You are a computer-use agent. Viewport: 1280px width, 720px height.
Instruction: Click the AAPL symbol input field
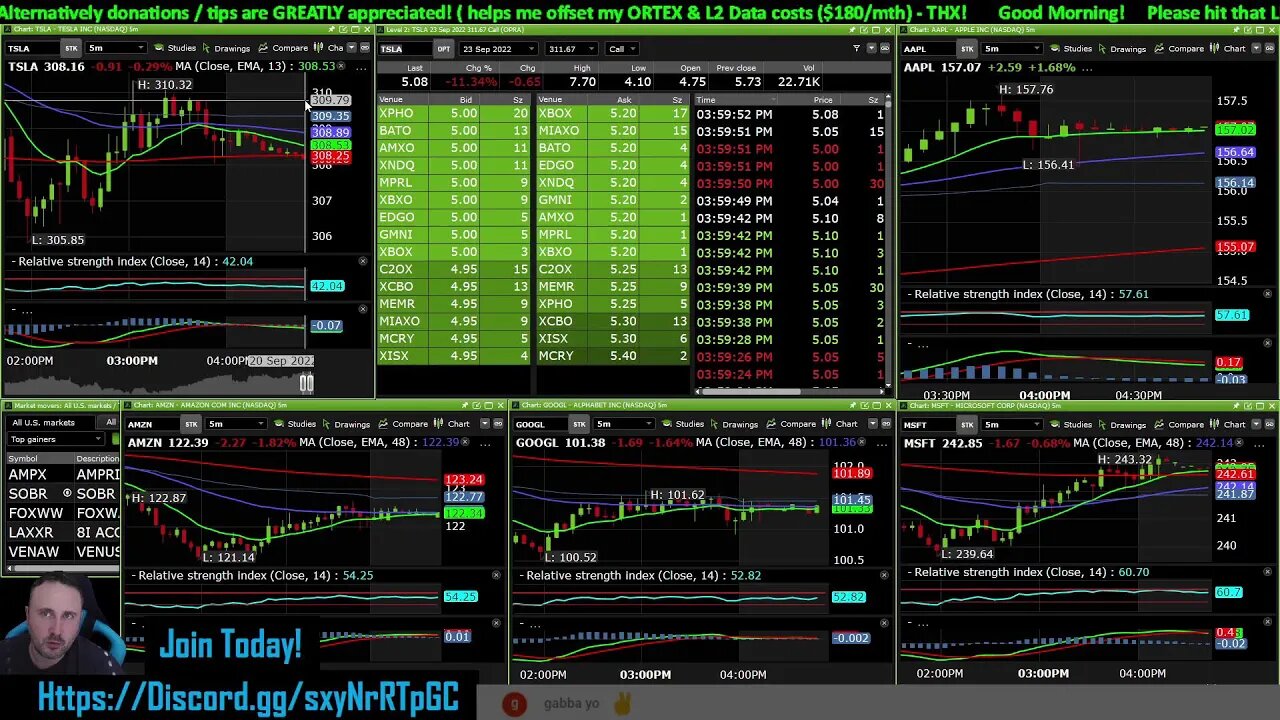click(x=927, y=48)
